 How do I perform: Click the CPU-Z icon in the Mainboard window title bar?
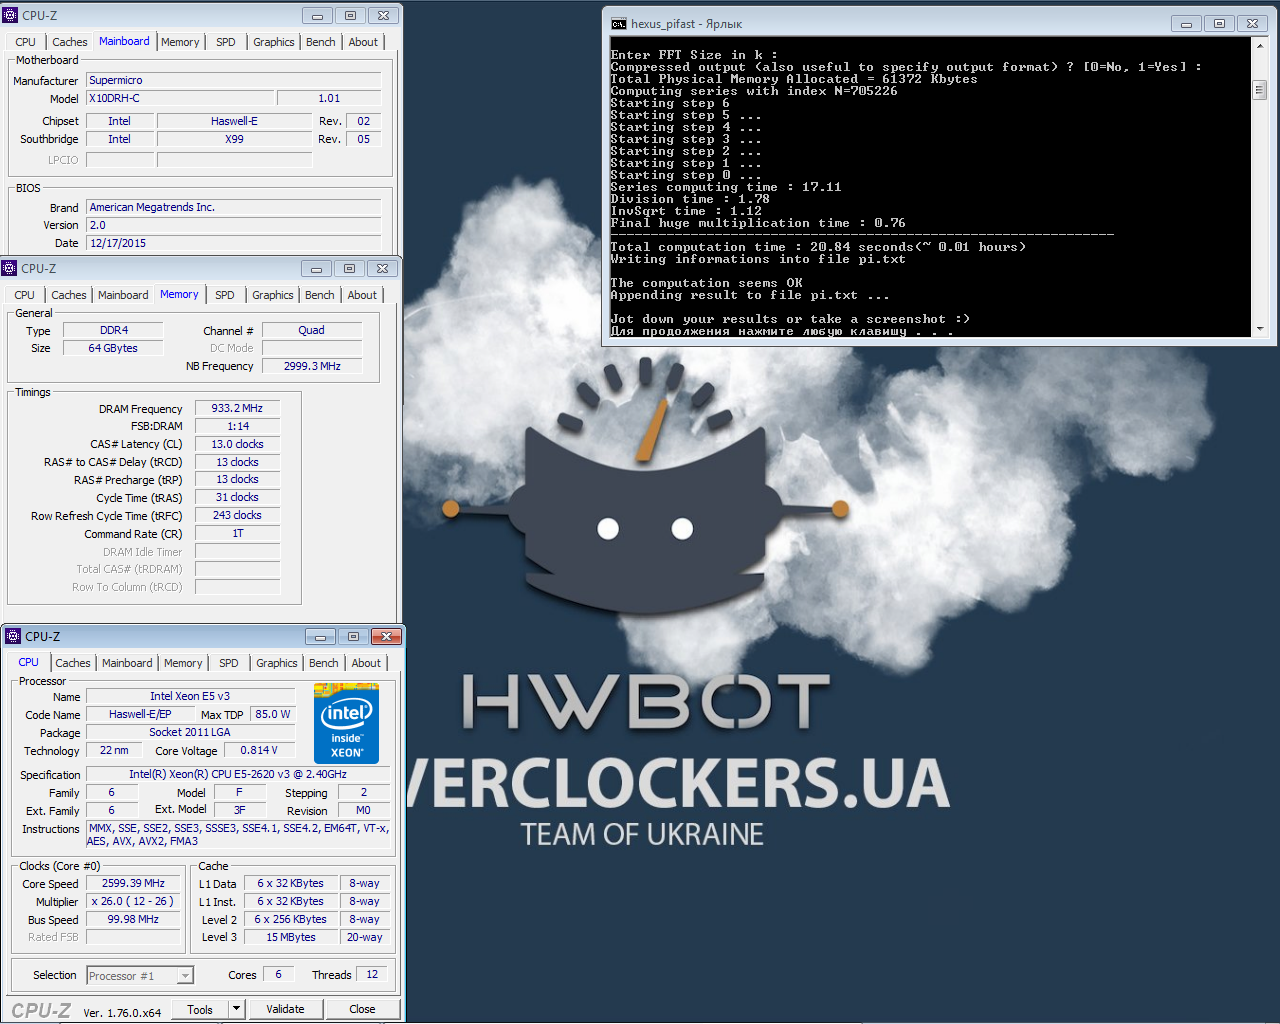click(11, 15)
